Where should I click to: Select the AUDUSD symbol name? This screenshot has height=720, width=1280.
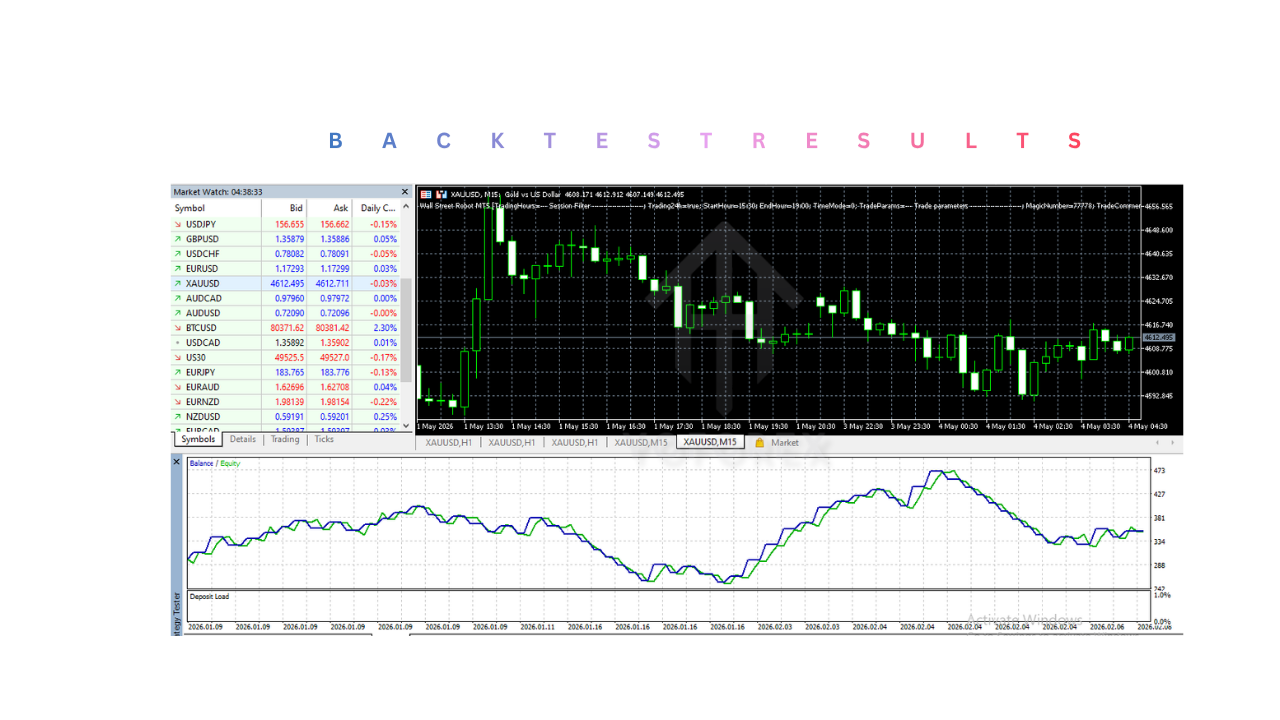(x=203, y=313)
